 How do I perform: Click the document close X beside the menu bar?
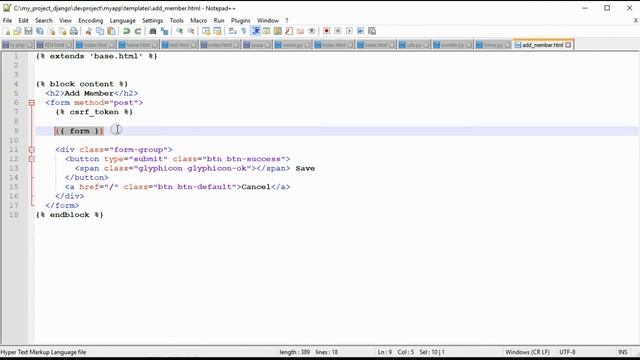click(x=636, y=20)
